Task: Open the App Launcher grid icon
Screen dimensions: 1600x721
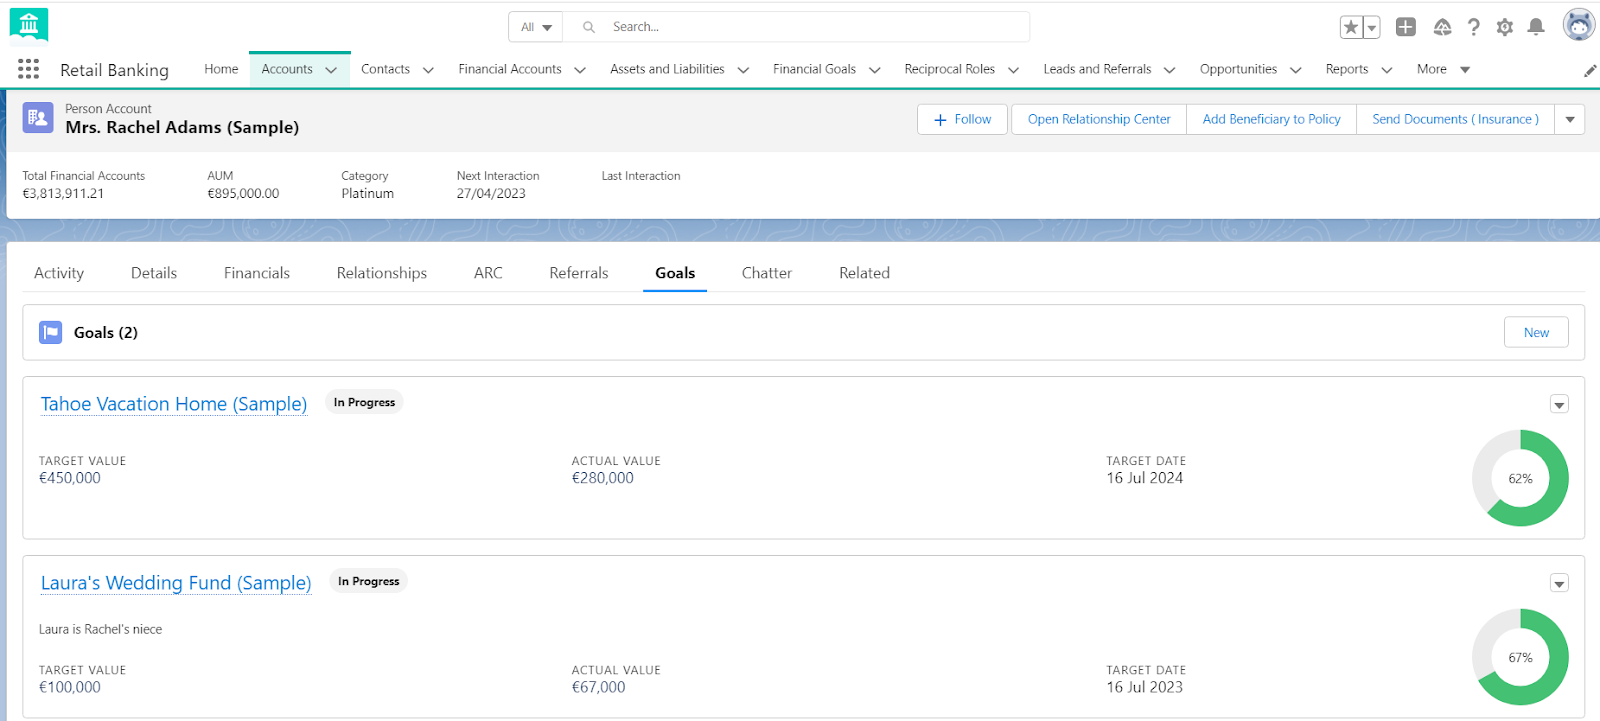Action: (x=28, y=69)
